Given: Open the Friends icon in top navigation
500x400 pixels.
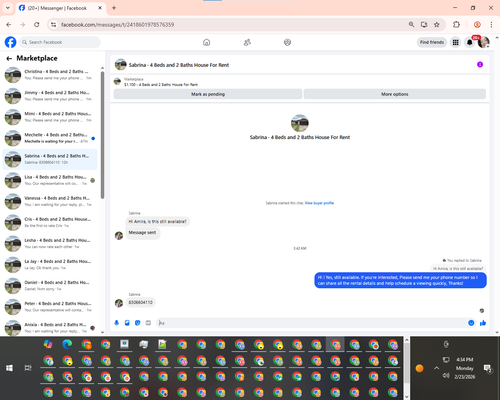Looking at the screenshot, I should point(247,42).
